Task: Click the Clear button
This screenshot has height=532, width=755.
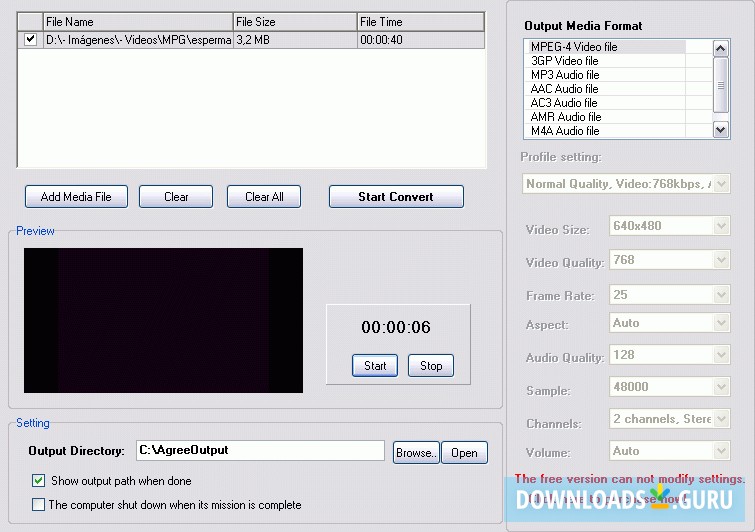Action: (176, 196)
